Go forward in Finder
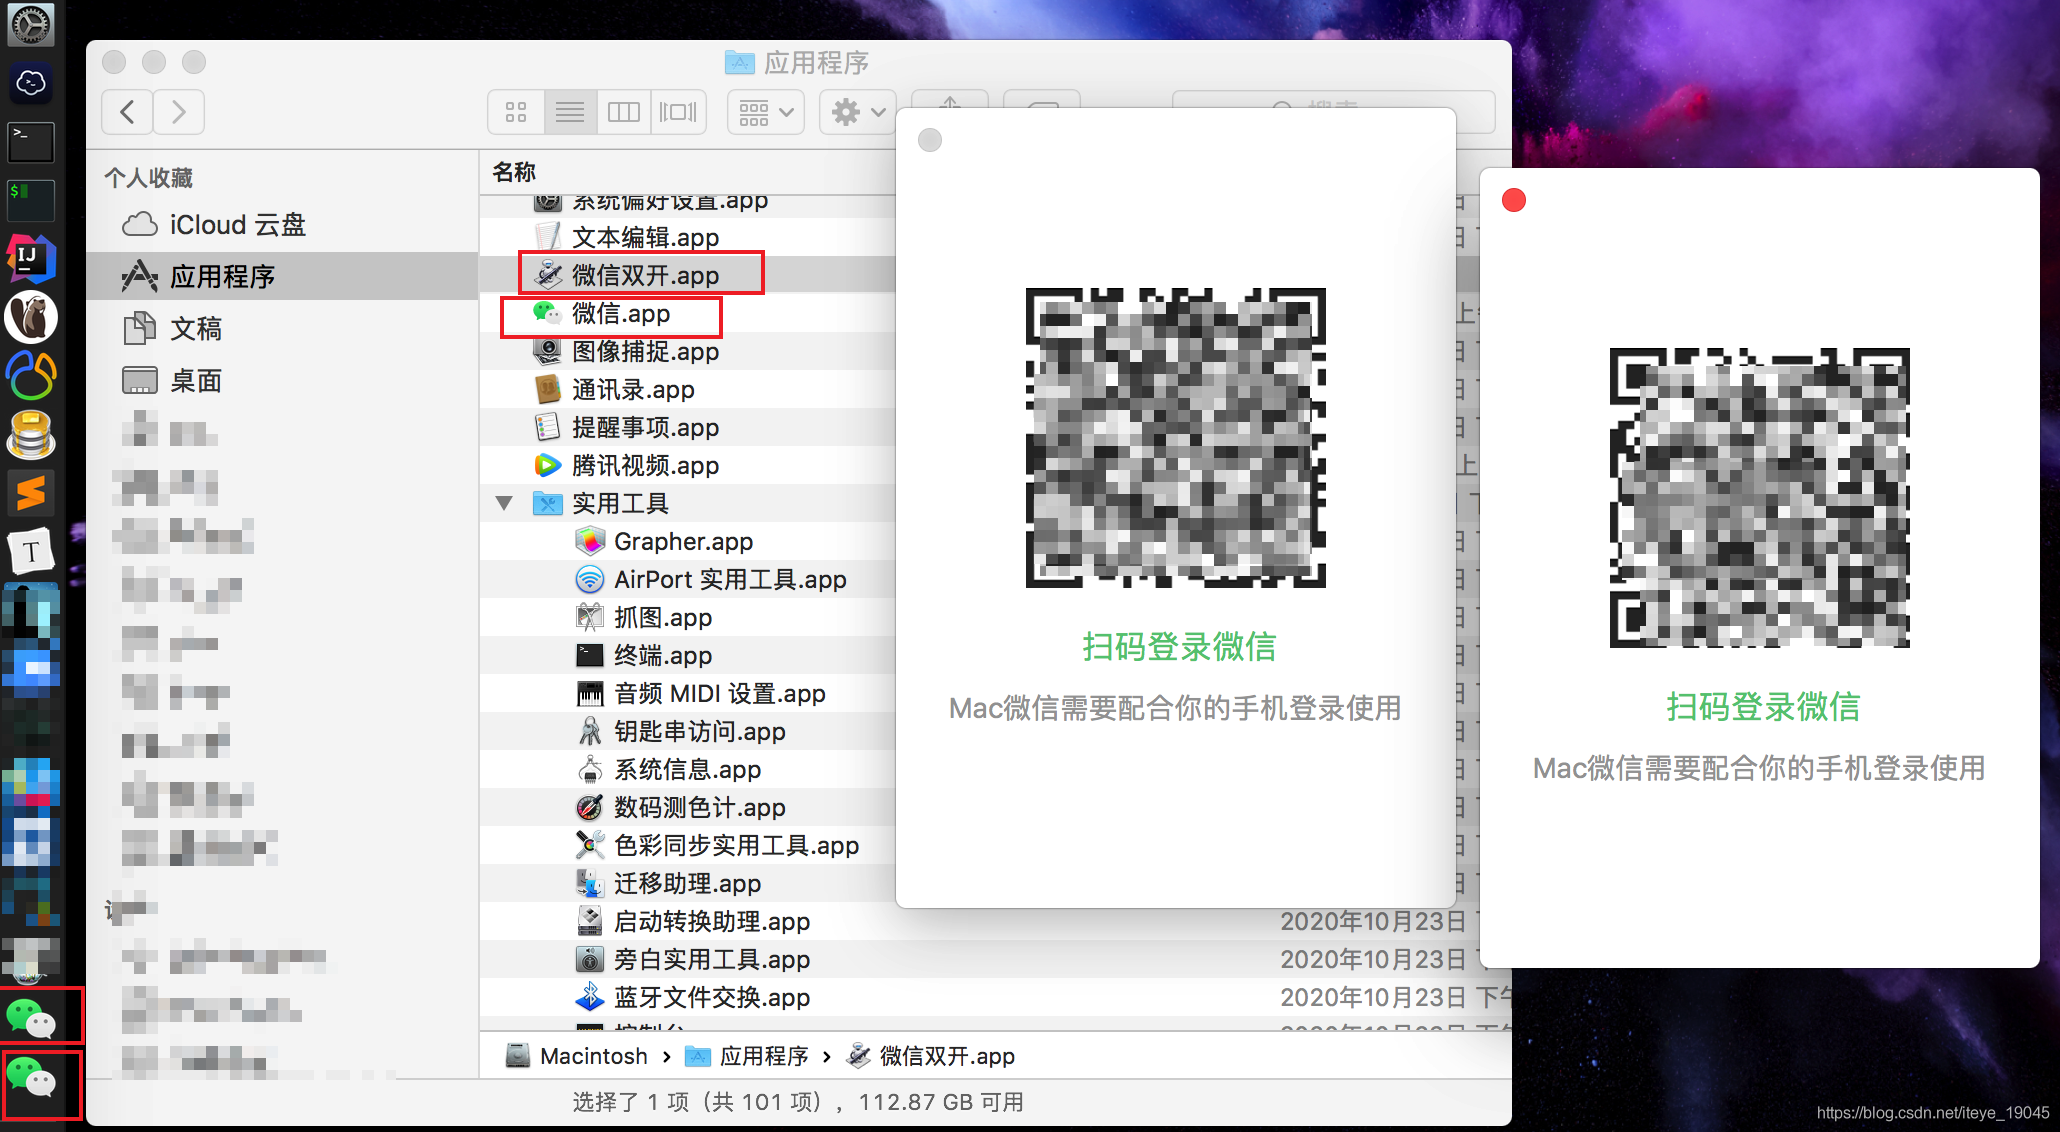The image size is (2060, 1132). pos(179,112)
